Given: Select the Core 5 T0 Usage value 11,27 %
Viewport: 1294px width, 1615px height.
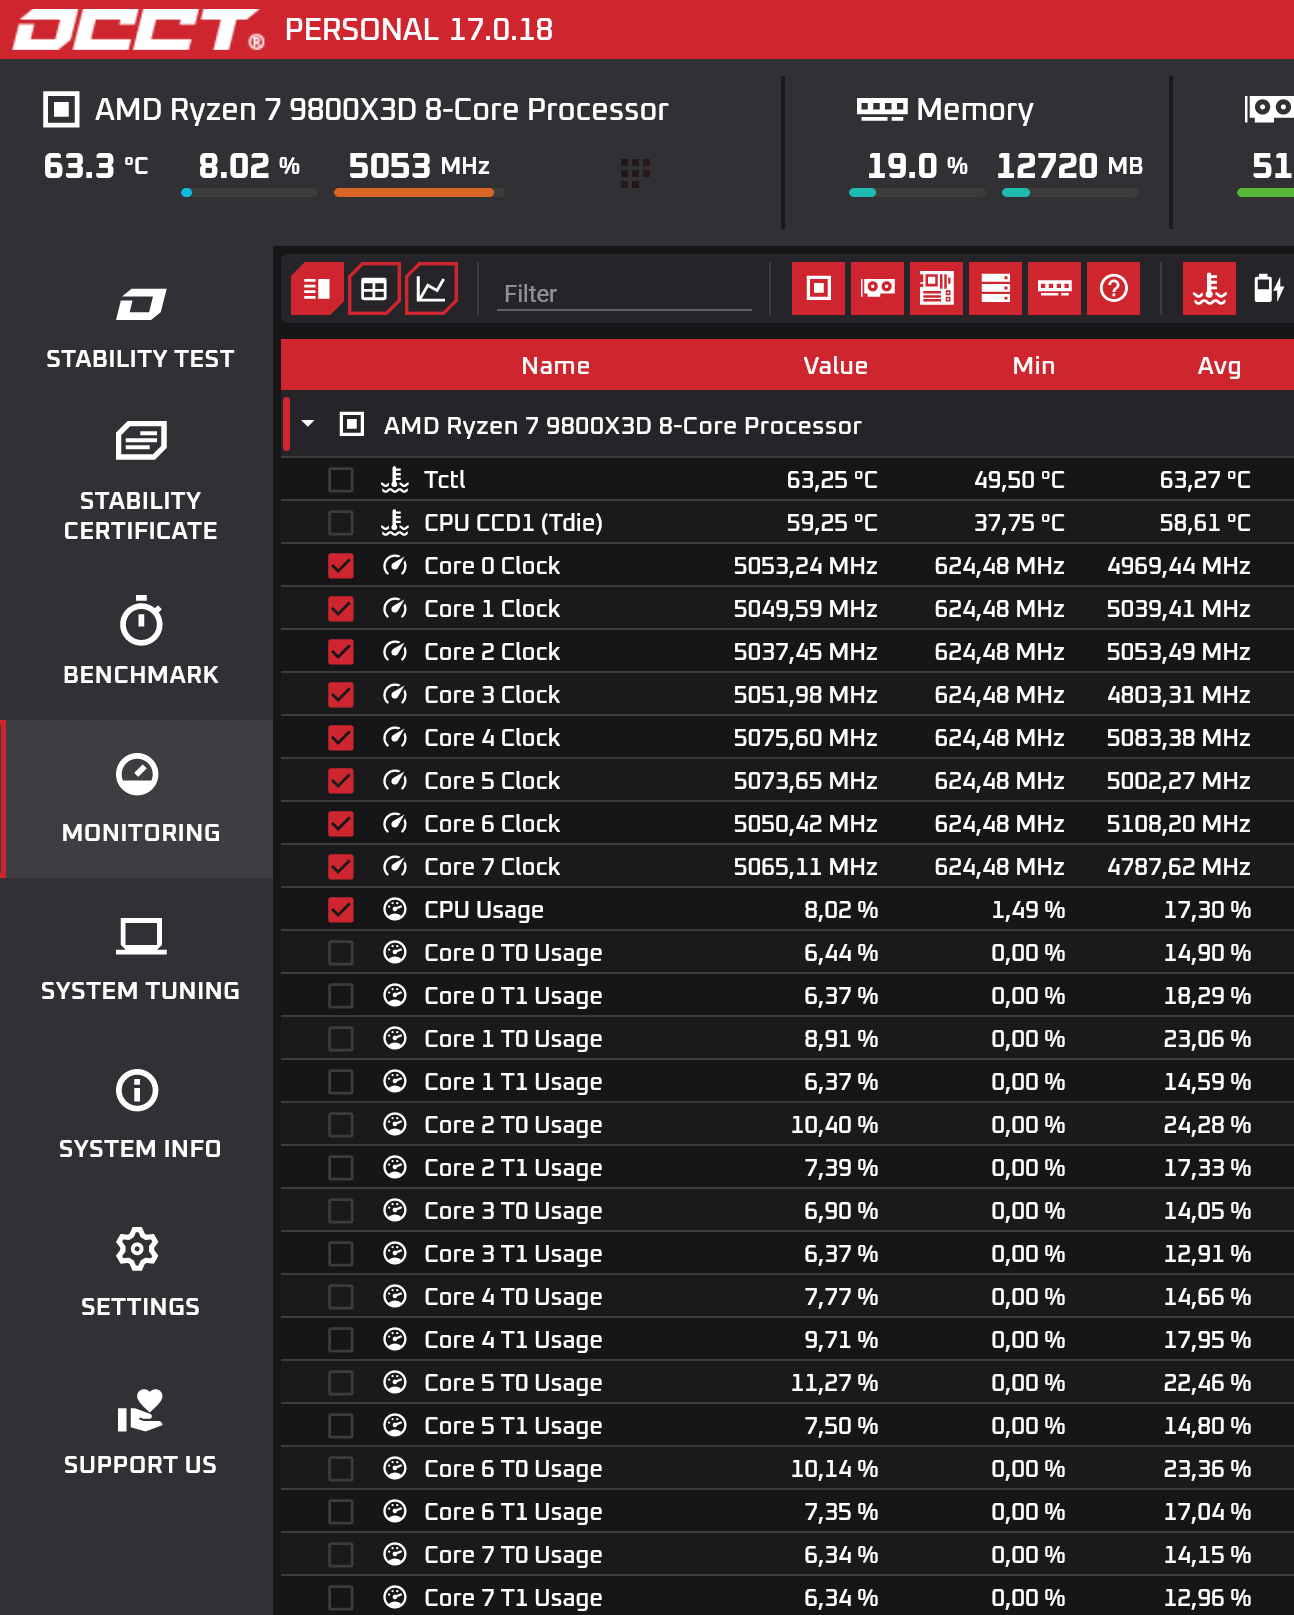Looking at the screenshot, I should pos(834,1383).
